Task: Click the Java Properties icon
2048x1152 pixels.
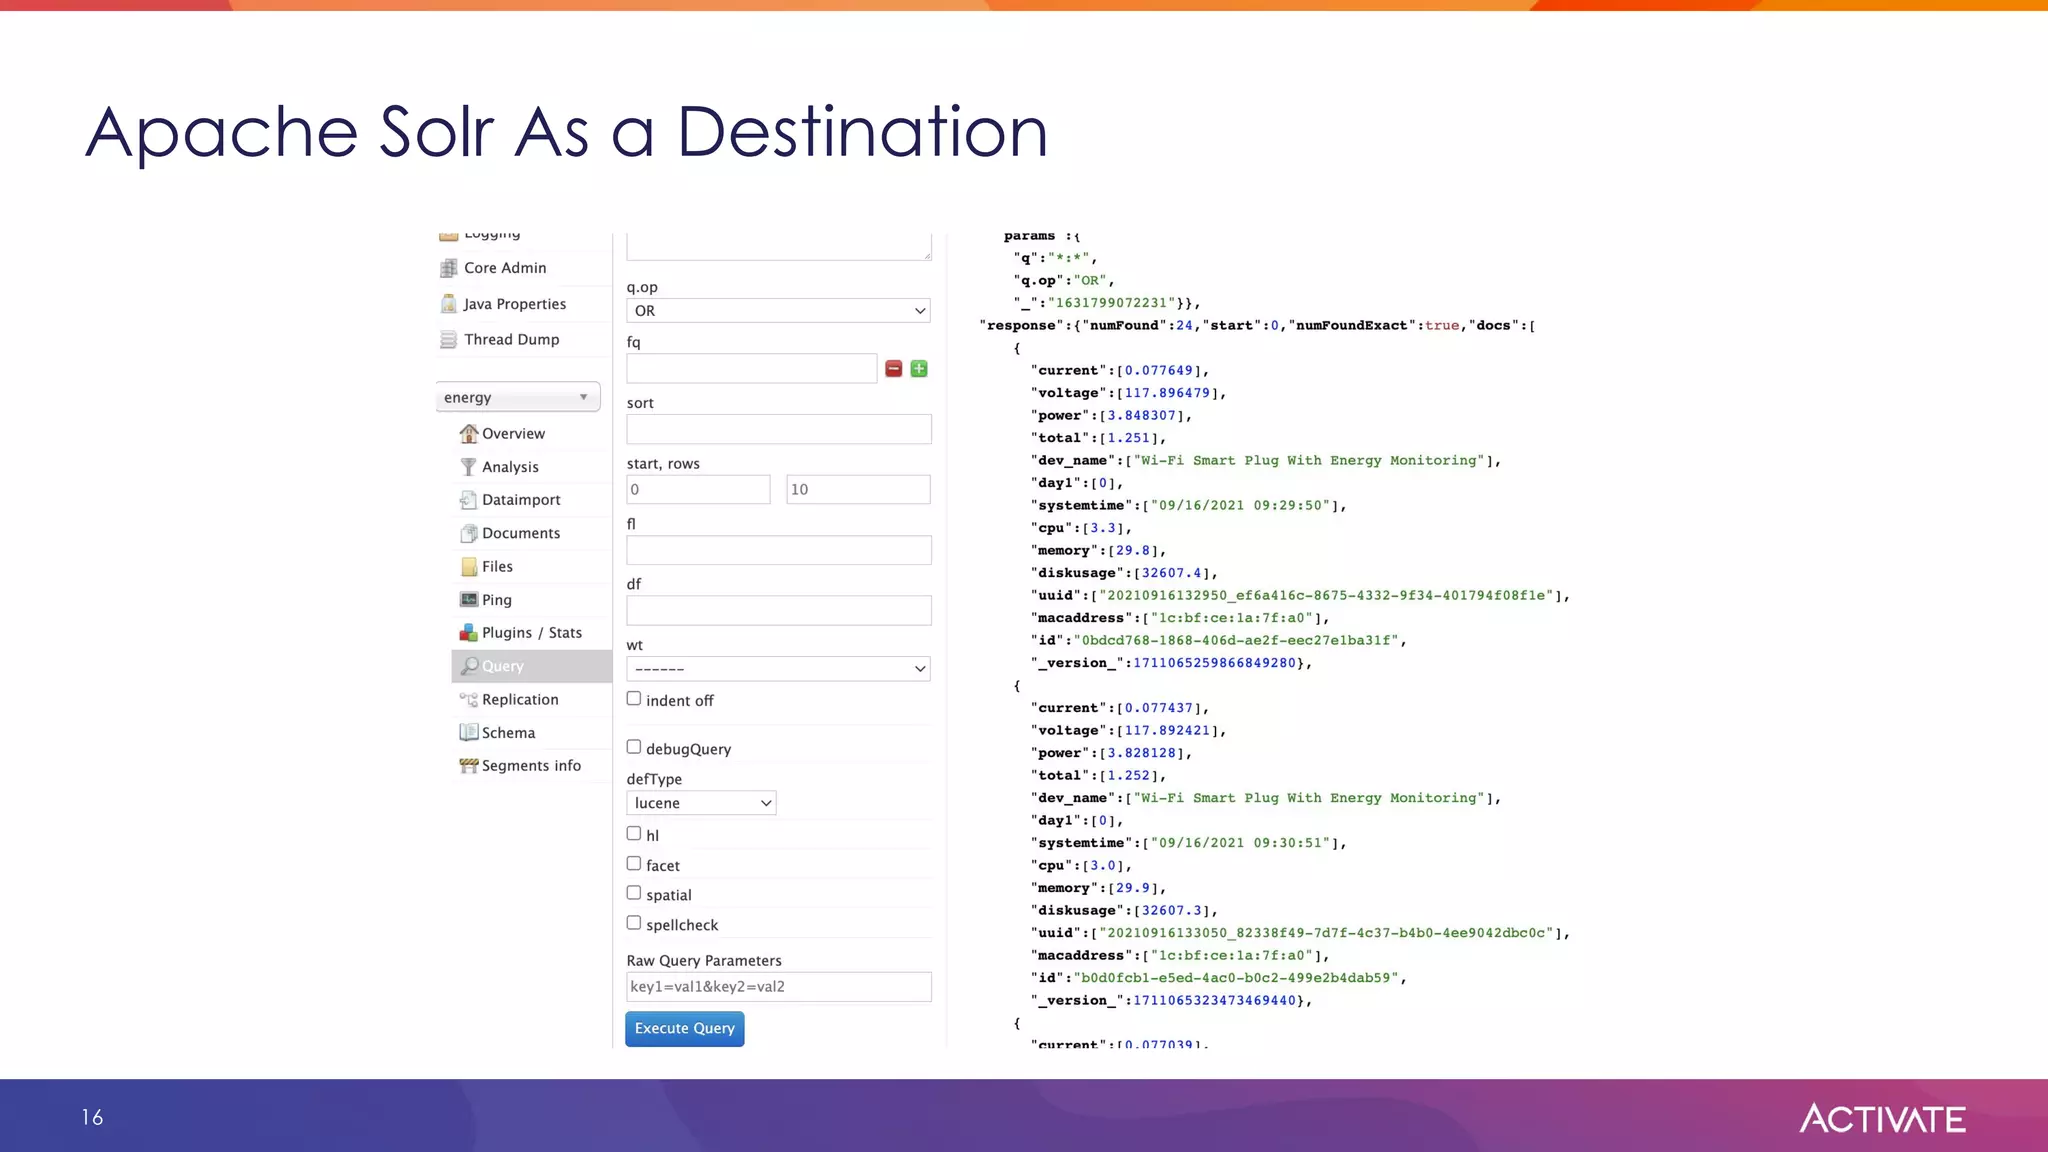Action: pyautogui.click(x=449, y=304)
